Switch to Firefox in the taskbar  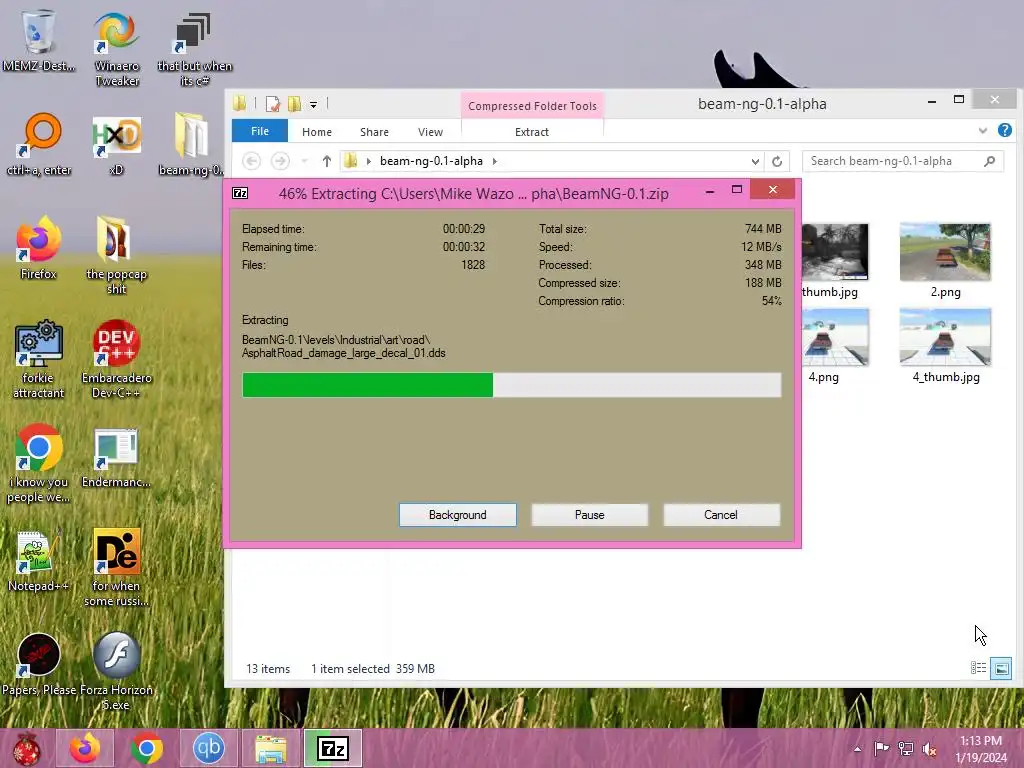tap(85, 748)
